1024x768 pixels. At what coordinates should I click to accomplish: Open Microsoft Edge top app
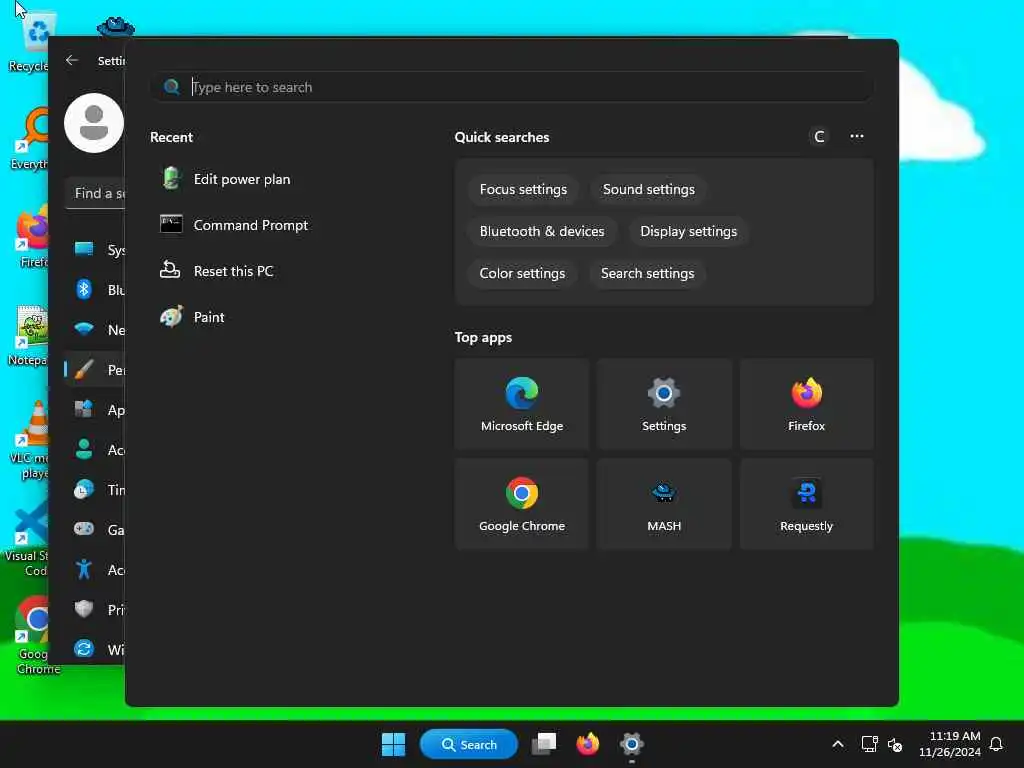click(522, 404)
